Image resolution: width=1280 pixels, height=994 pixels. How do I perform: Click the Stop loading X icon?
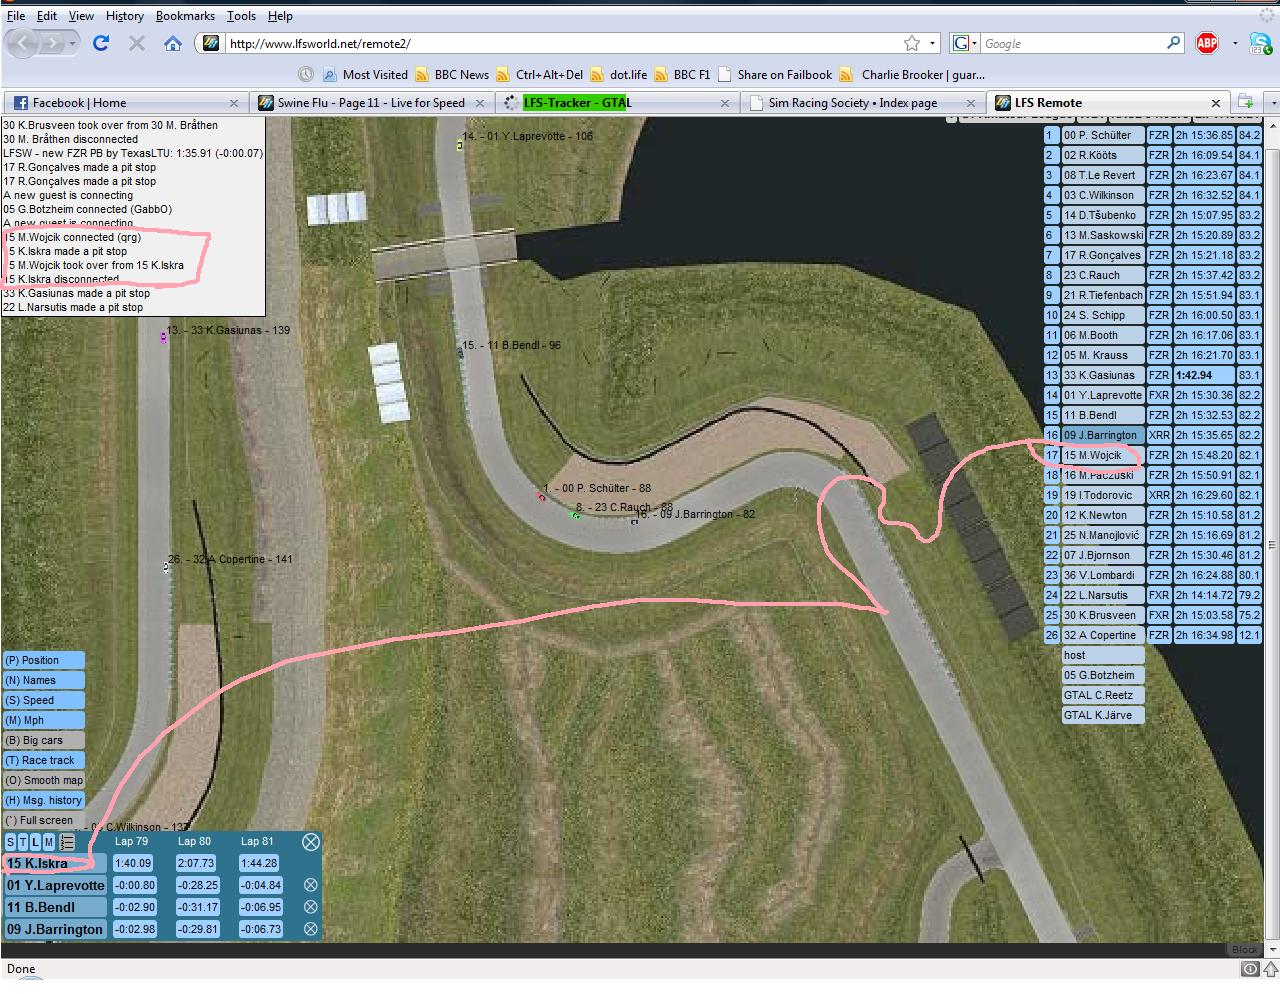point(137,43)
